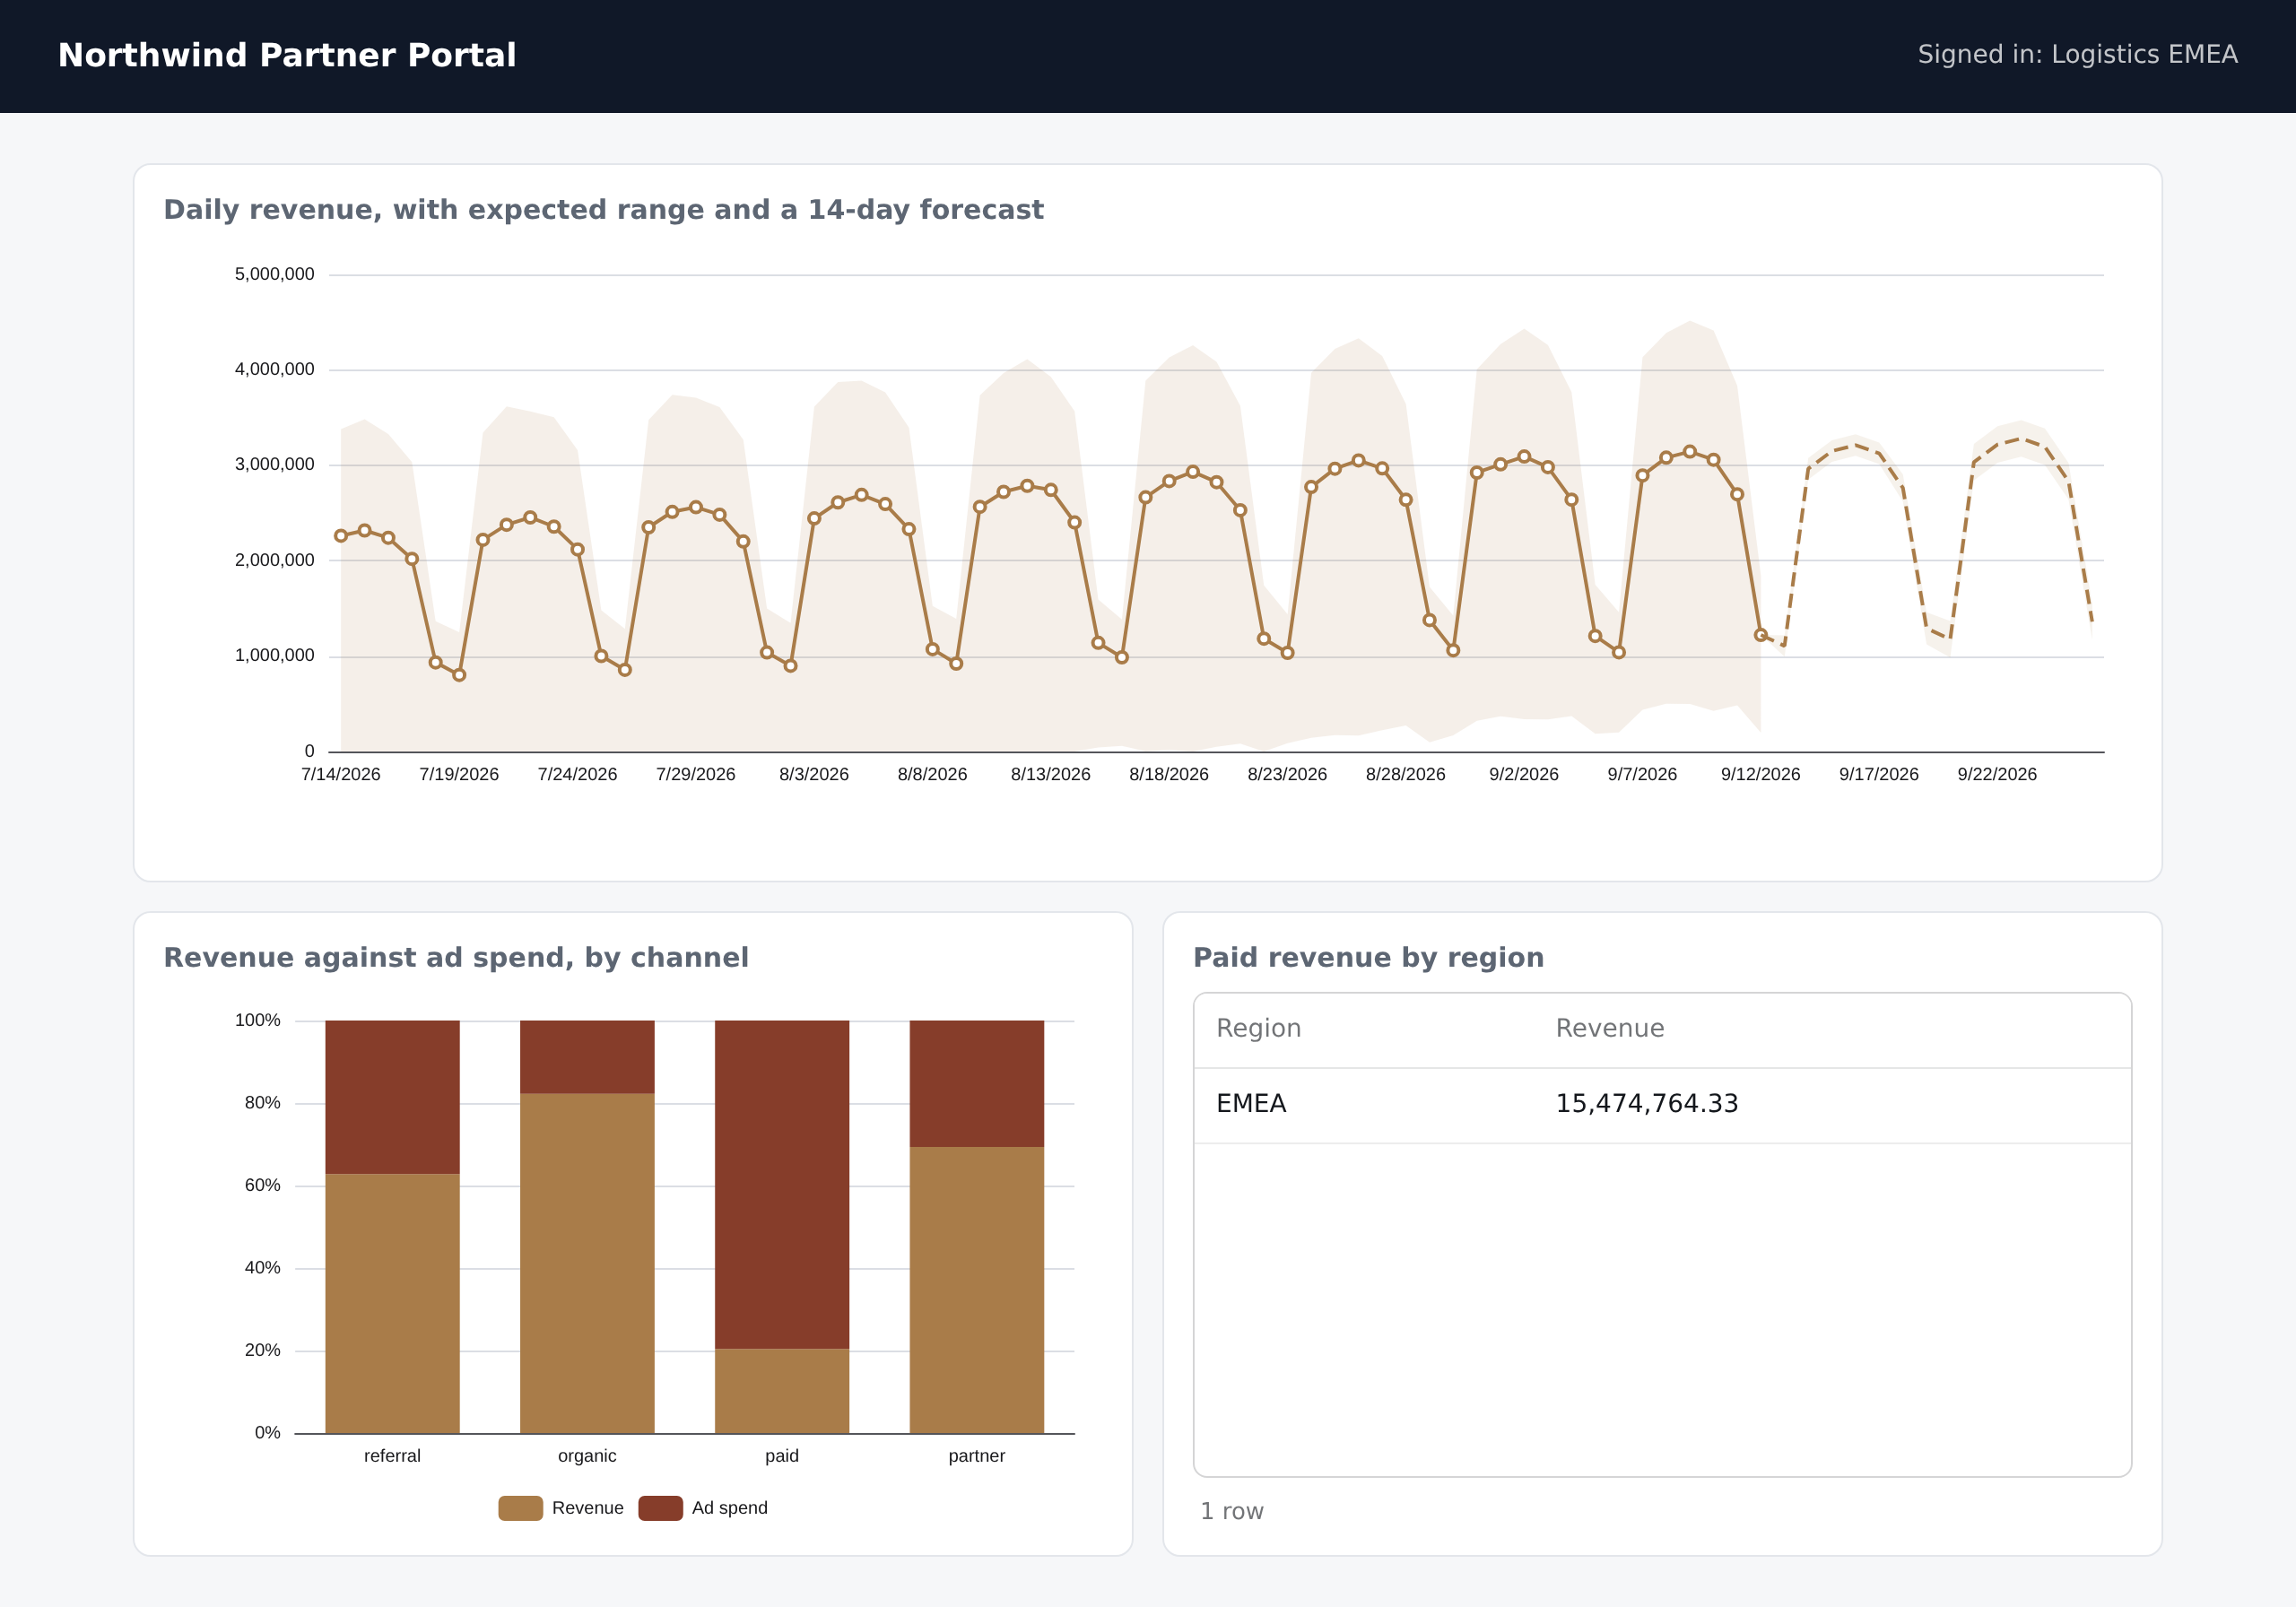Click the first data point at 7/14/2026
The width and height of the screenshot is (2296, 1607).
341,536
